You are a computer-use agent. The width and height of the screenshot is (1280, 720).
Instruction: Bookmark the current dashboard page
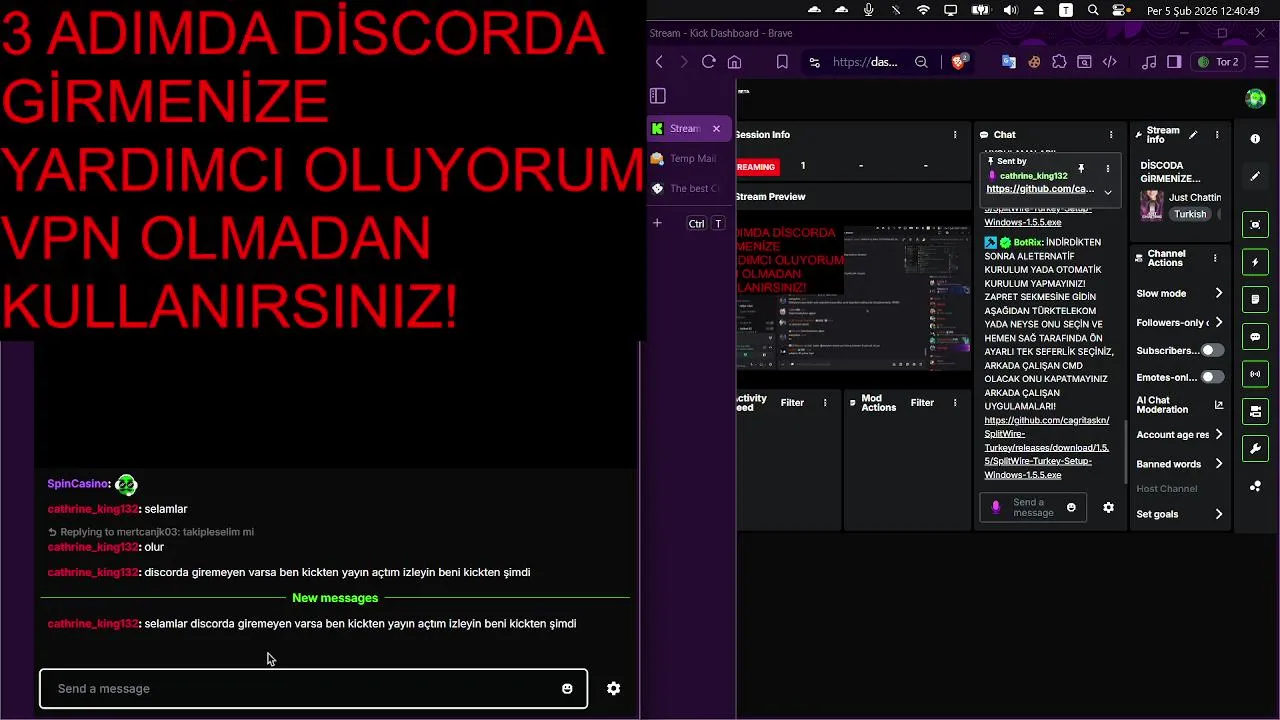782,62
